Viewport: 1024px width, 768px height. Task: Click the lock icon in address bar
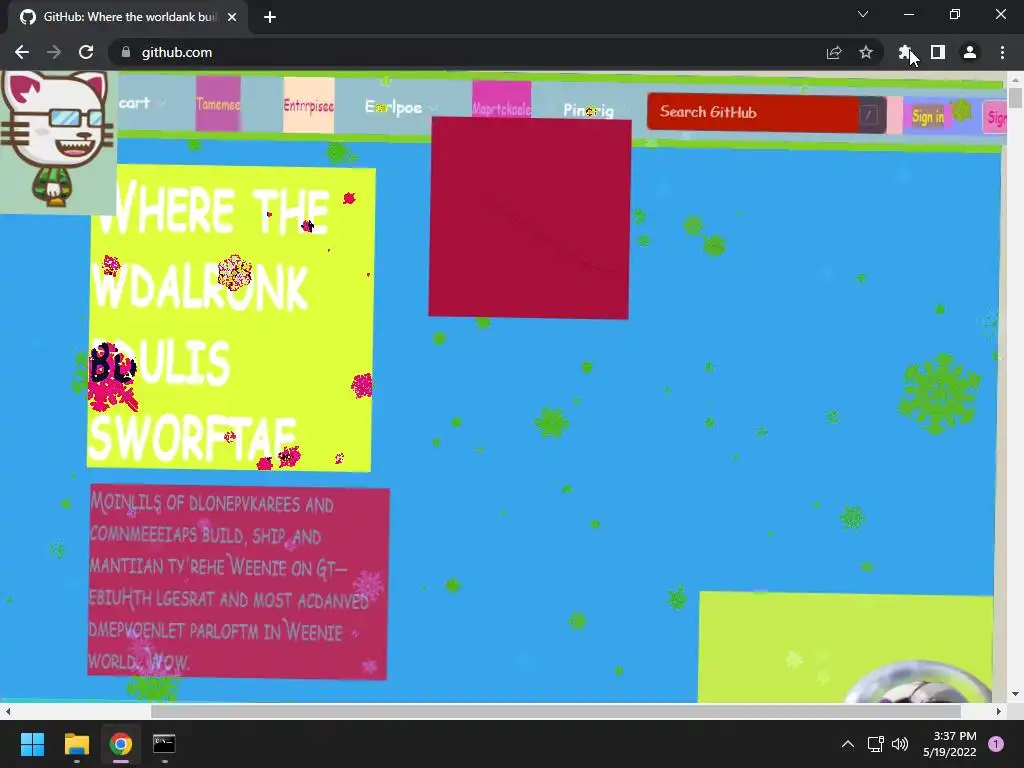[x=126, y=52]
